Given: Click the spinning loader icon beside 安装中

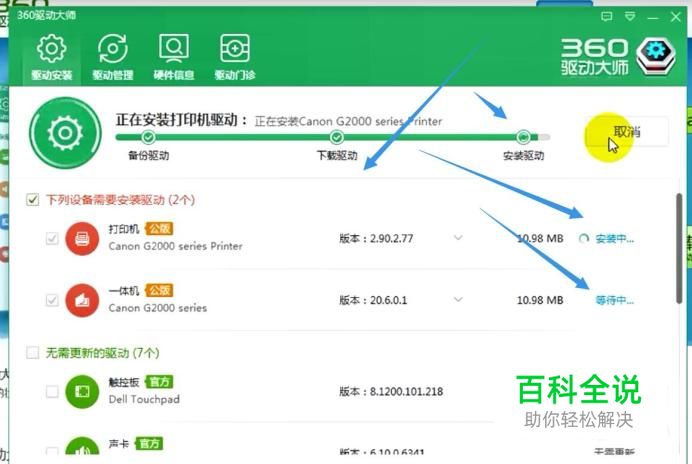Looking at the screenshot, I should 584,239.
